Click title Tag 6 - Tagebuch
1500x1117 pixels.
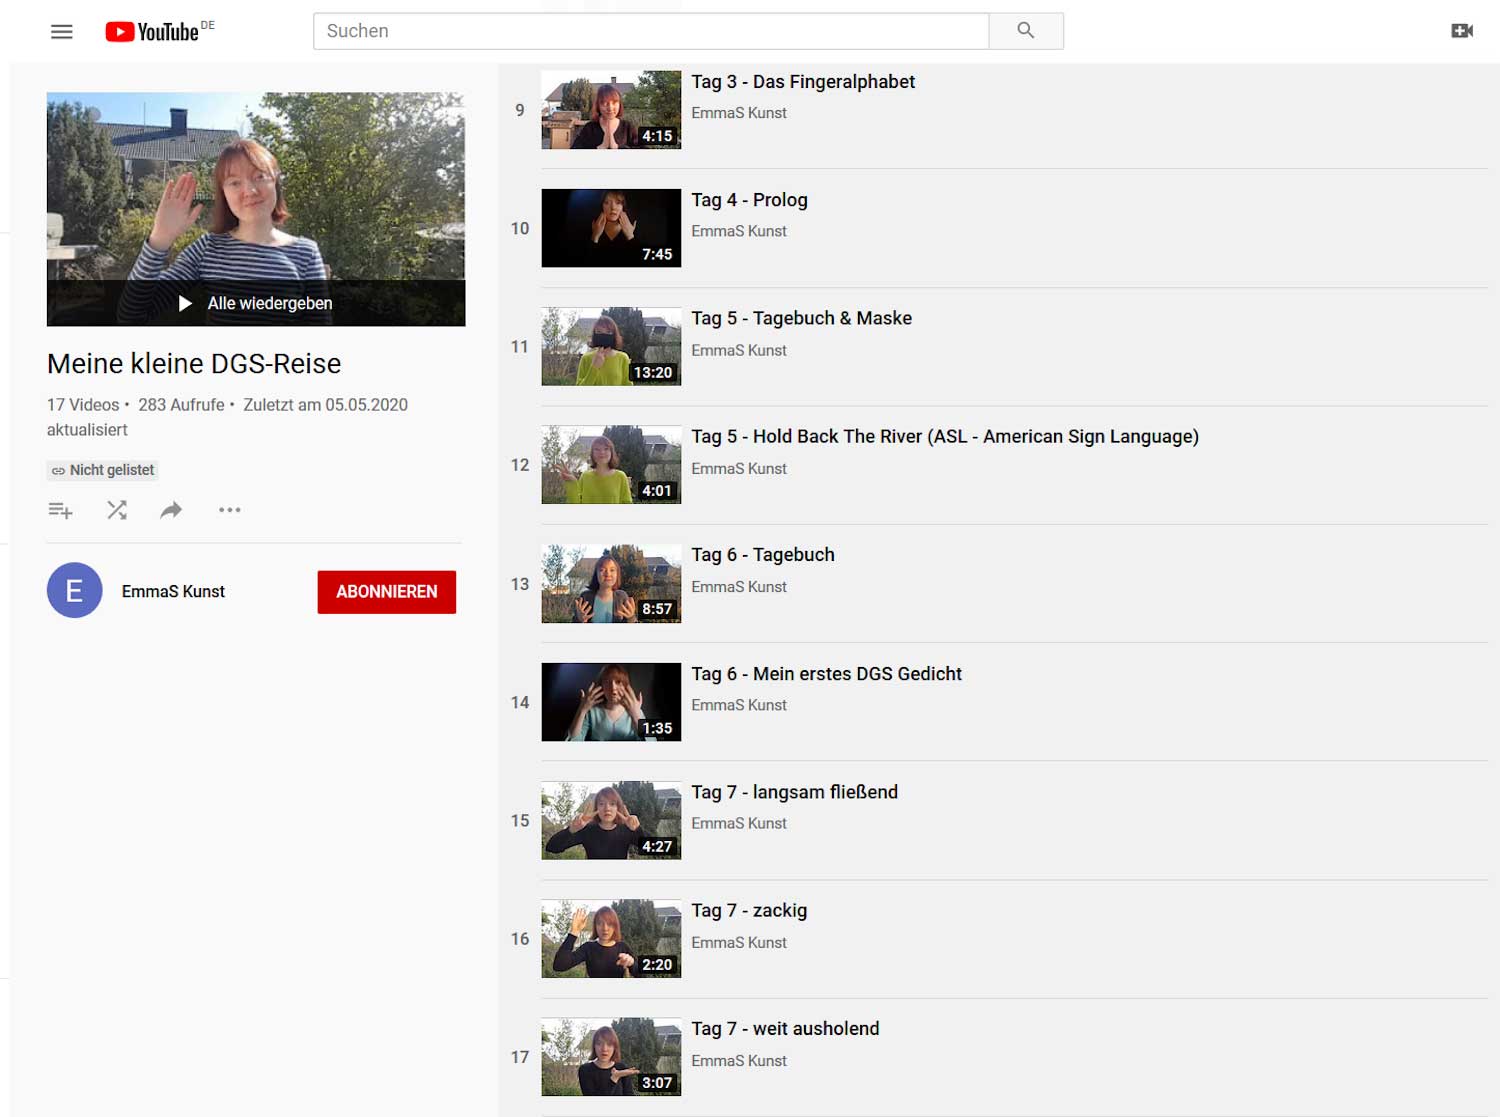point(763,555)
